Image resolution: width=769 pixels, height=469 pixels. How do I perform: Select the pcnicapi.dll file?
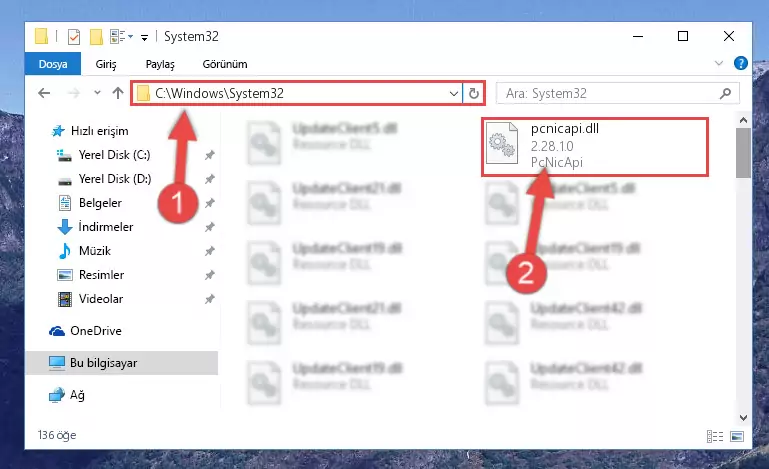[595, 147]
